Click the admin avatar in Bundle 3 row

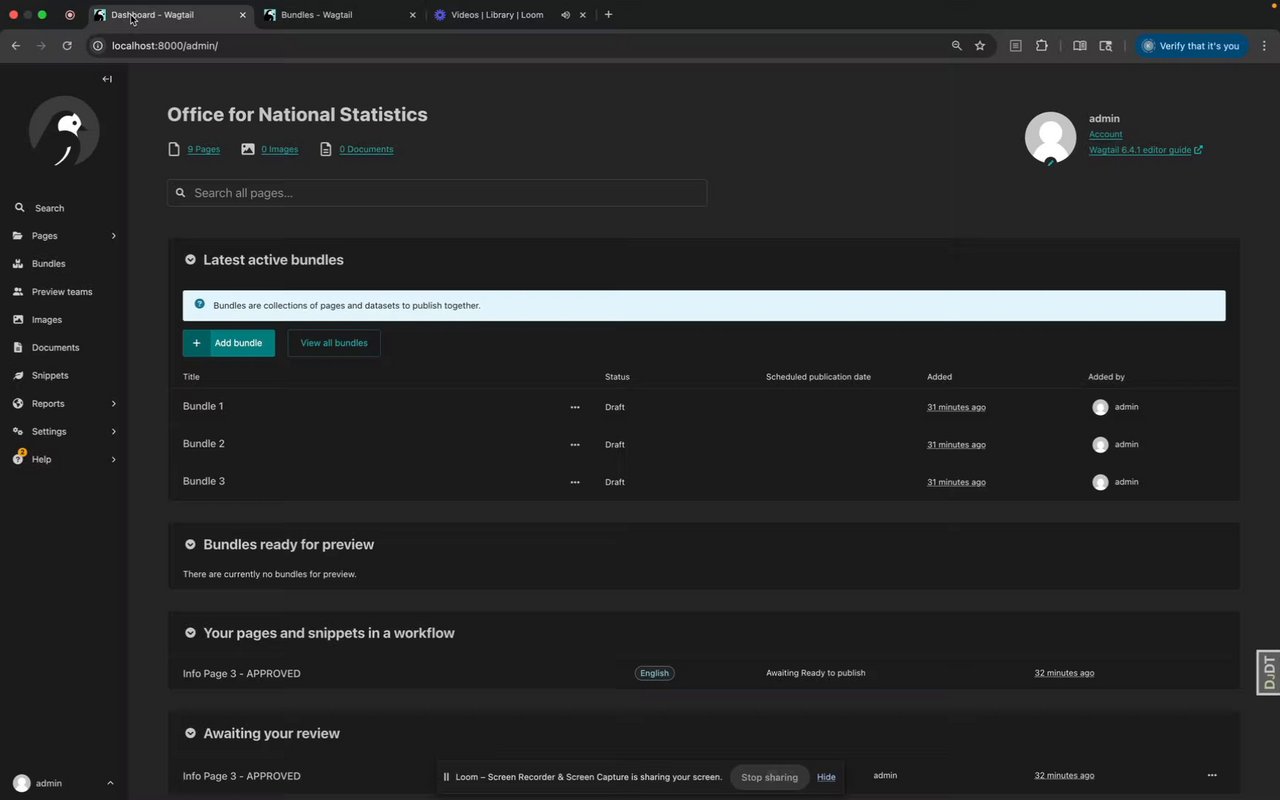[1100, 482]
